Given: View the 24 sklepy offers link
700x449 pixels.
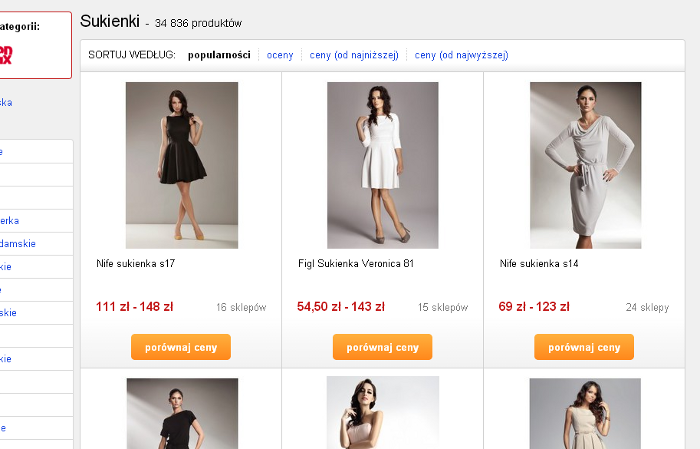Looking at the screenshot, I should (x=647, y=308).
